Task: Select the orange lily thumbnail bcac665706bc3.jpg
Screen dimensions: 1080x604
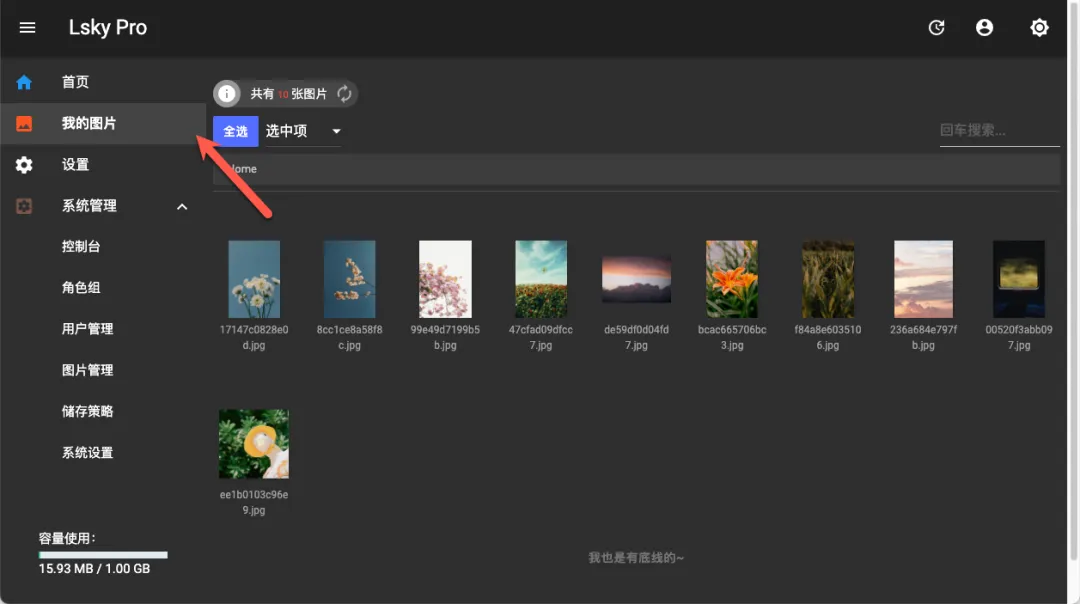Action: 732,279
